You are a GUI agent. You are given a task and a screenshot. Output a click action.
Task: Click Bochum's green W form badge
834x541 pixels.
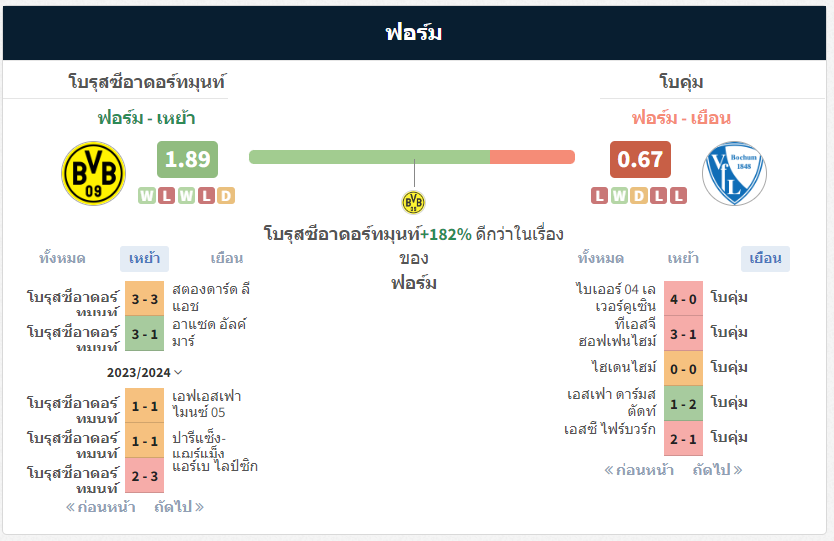click(619, 196)
